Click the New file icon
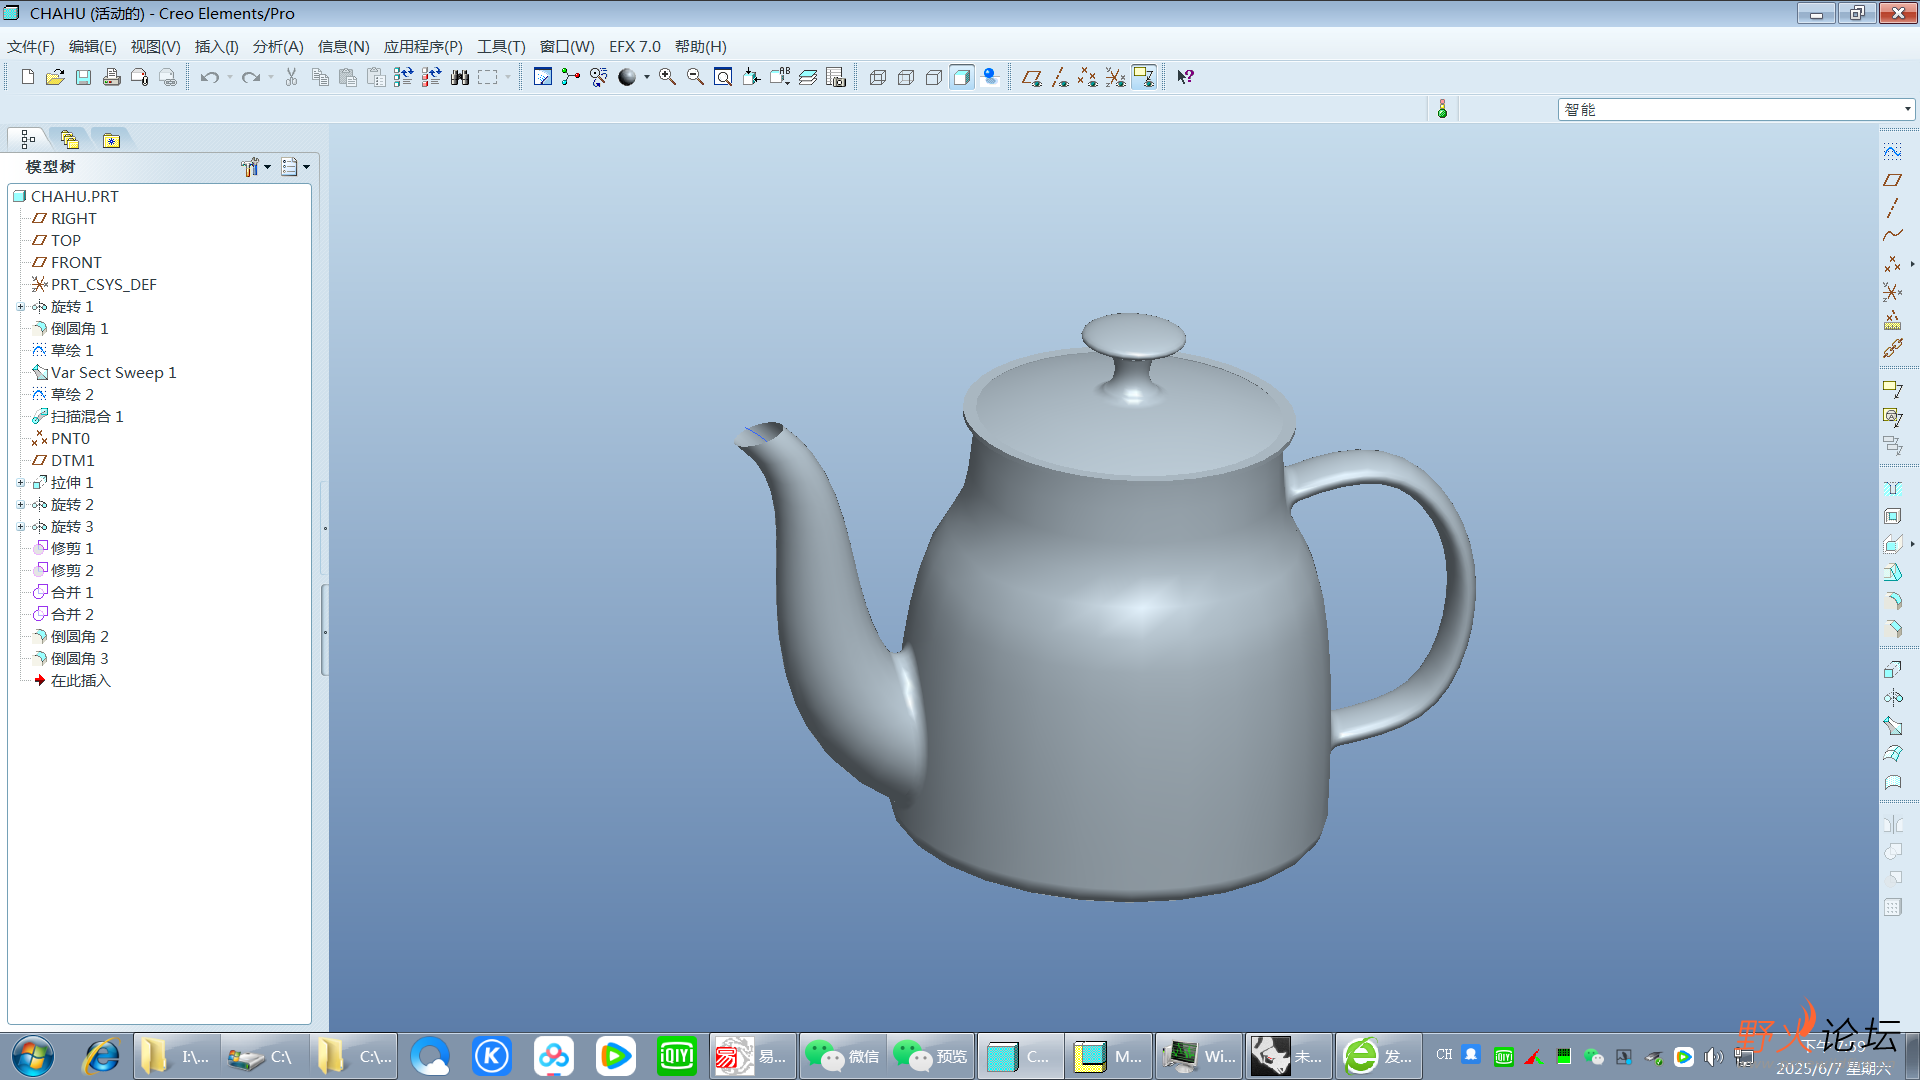This screenshot has height=1080, width=1920. [28, 77]
